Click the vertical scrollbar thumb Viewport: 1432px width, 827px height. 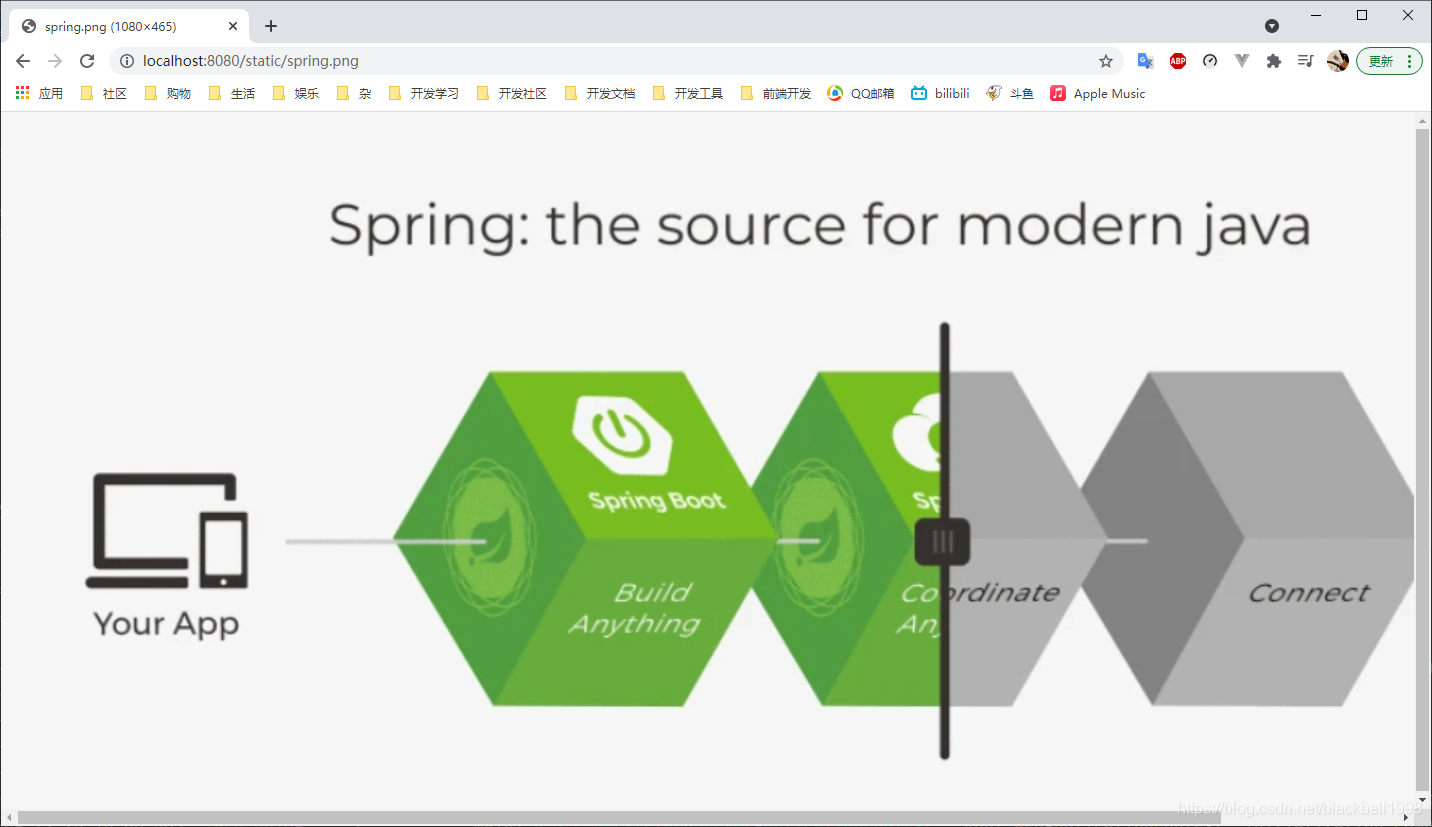[x=1423, y=460]
